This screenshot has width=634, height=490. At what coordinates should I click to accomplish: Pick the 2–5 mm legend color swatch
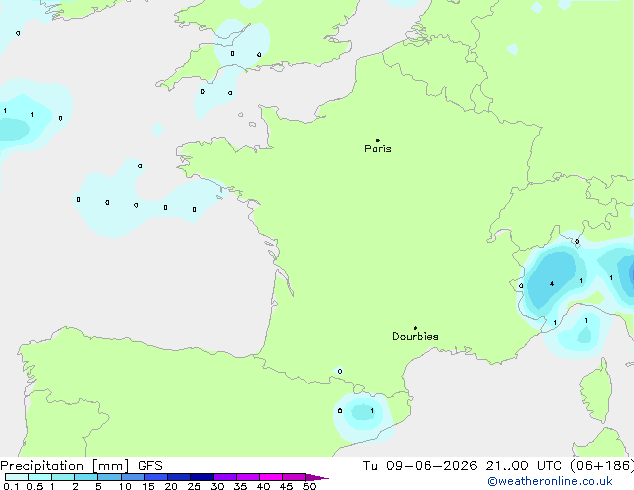pyautogui.click(x=86, y=477)
